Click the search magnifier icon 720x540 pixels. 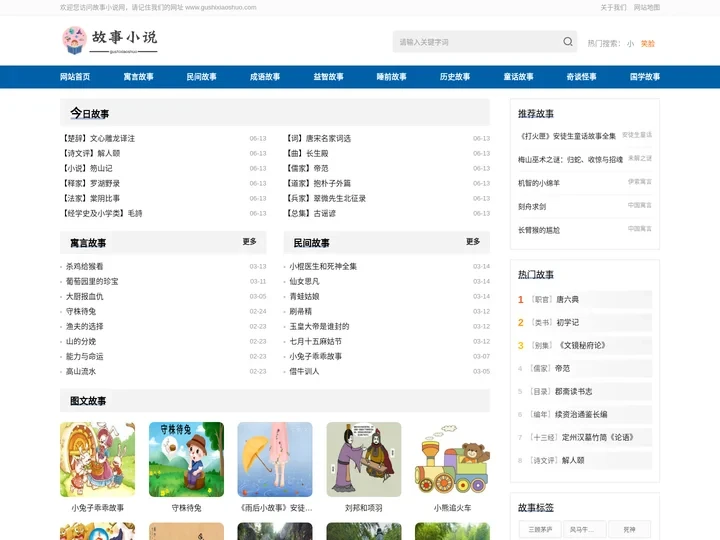point(568,42)
